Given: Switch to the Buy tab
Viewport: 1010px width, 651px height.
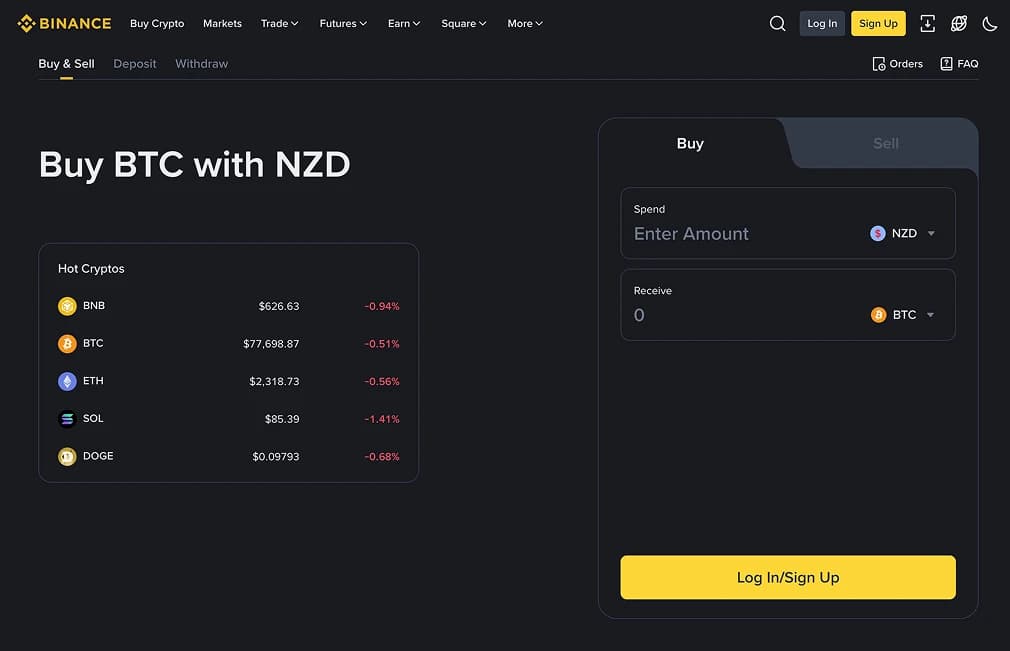Looking at the screenshot, I should point(689,144).
